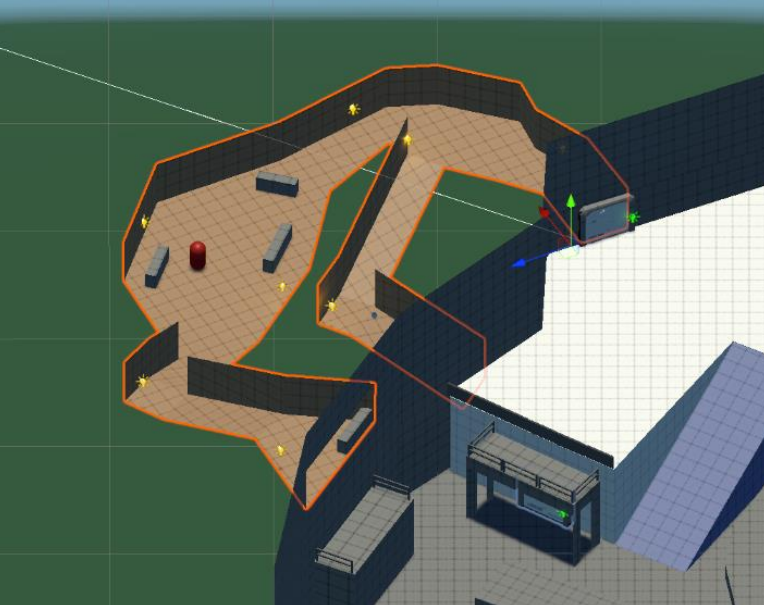This screenshot has width=764, height=605.
Task: Select yellow light at bottom floor tip
Action: click(x=281, y=450)
